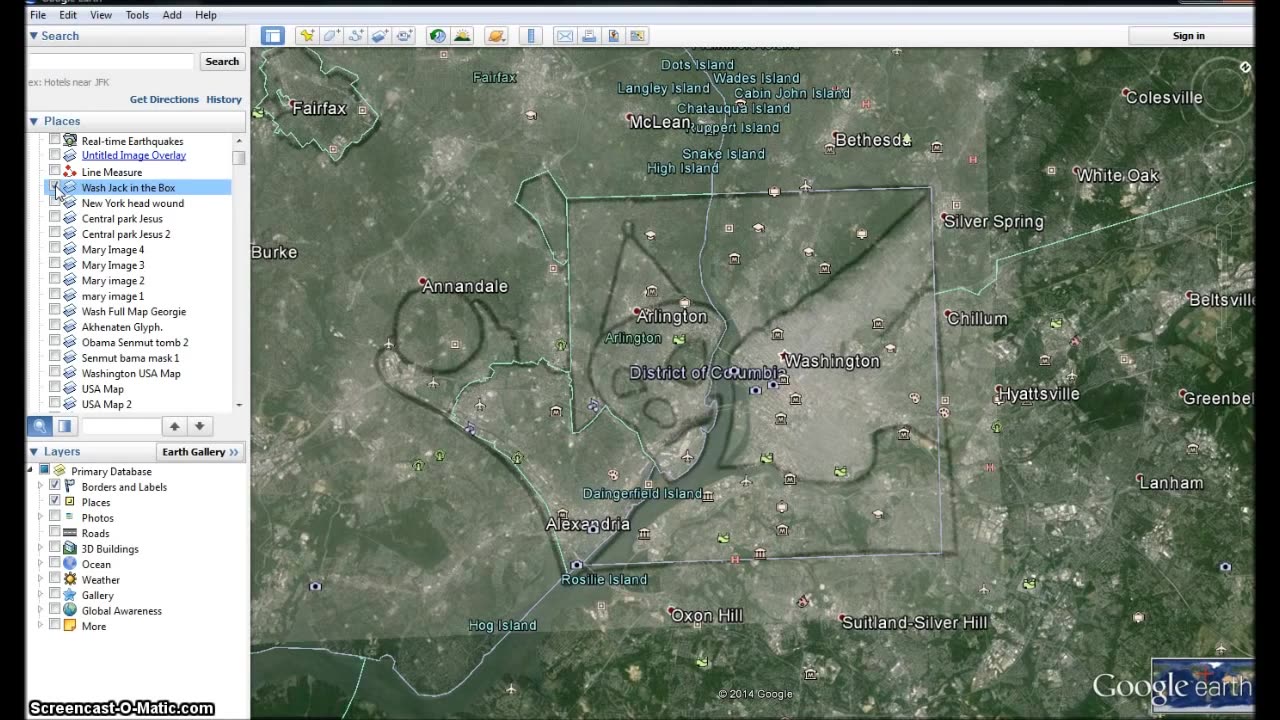Expand the Gallery layer tree node
This screenshot has width=1280, height=720.
(41, 595)
